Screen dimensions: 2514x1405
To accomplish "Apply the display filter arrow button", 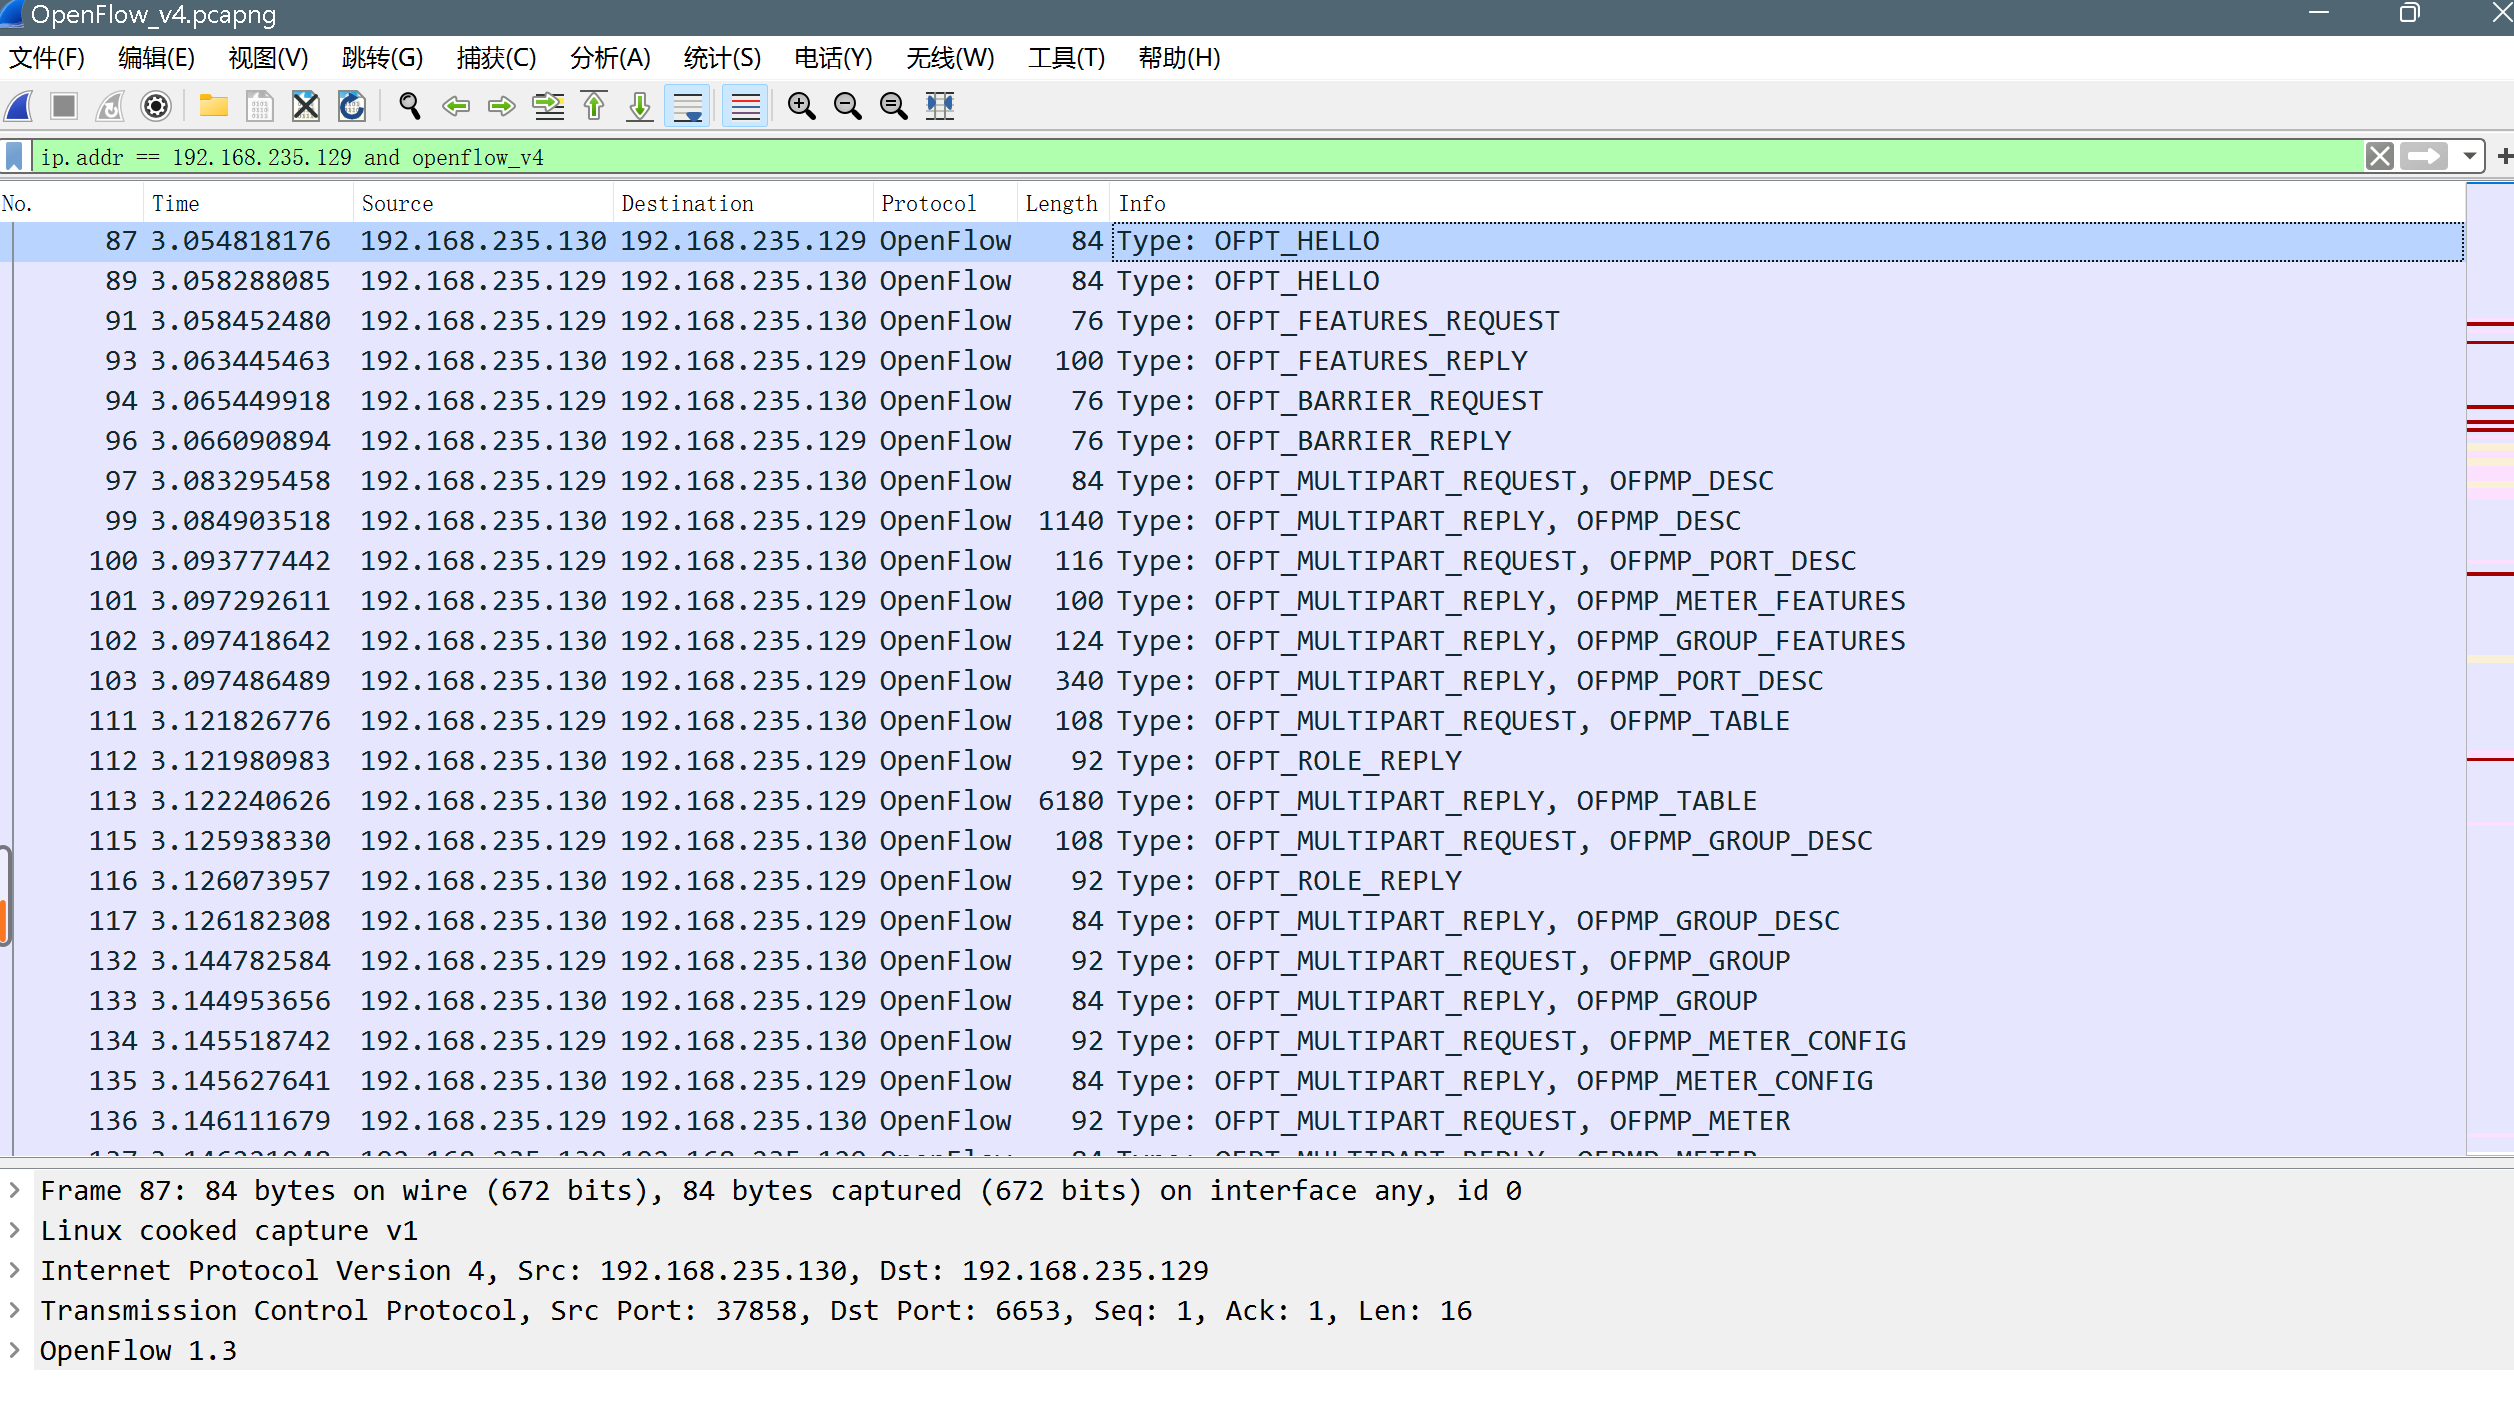I will (x=2424, y=157).
